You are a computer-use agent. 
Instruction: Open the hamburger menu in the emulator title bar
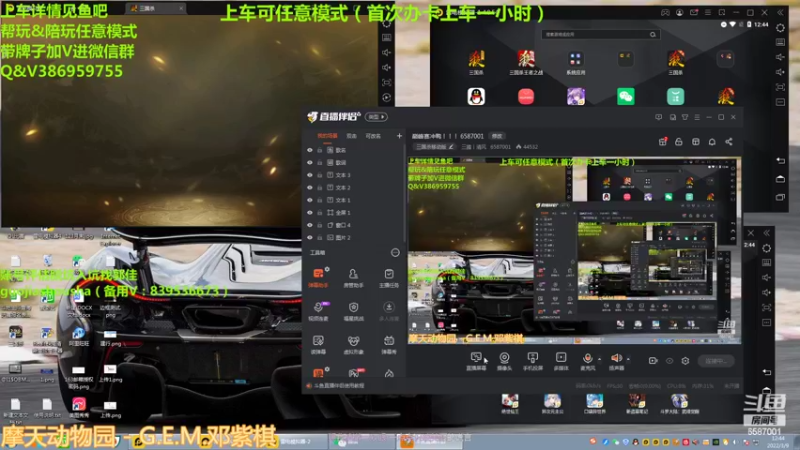pos(708,12)
